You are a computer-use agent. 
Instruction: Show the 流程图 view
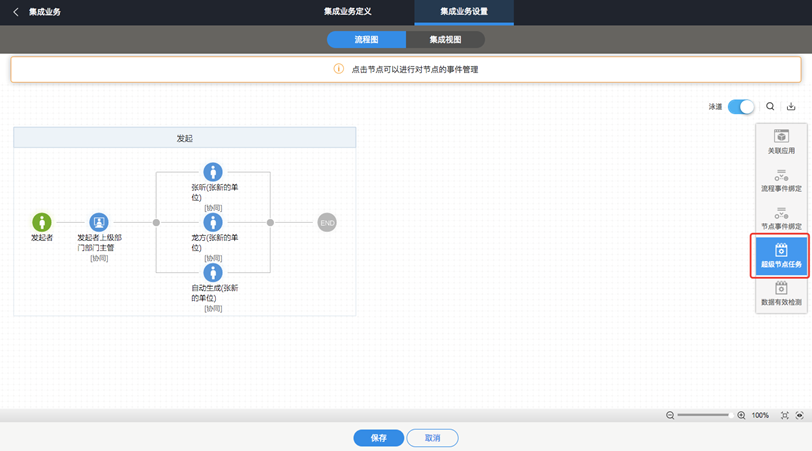coord(367,39)
